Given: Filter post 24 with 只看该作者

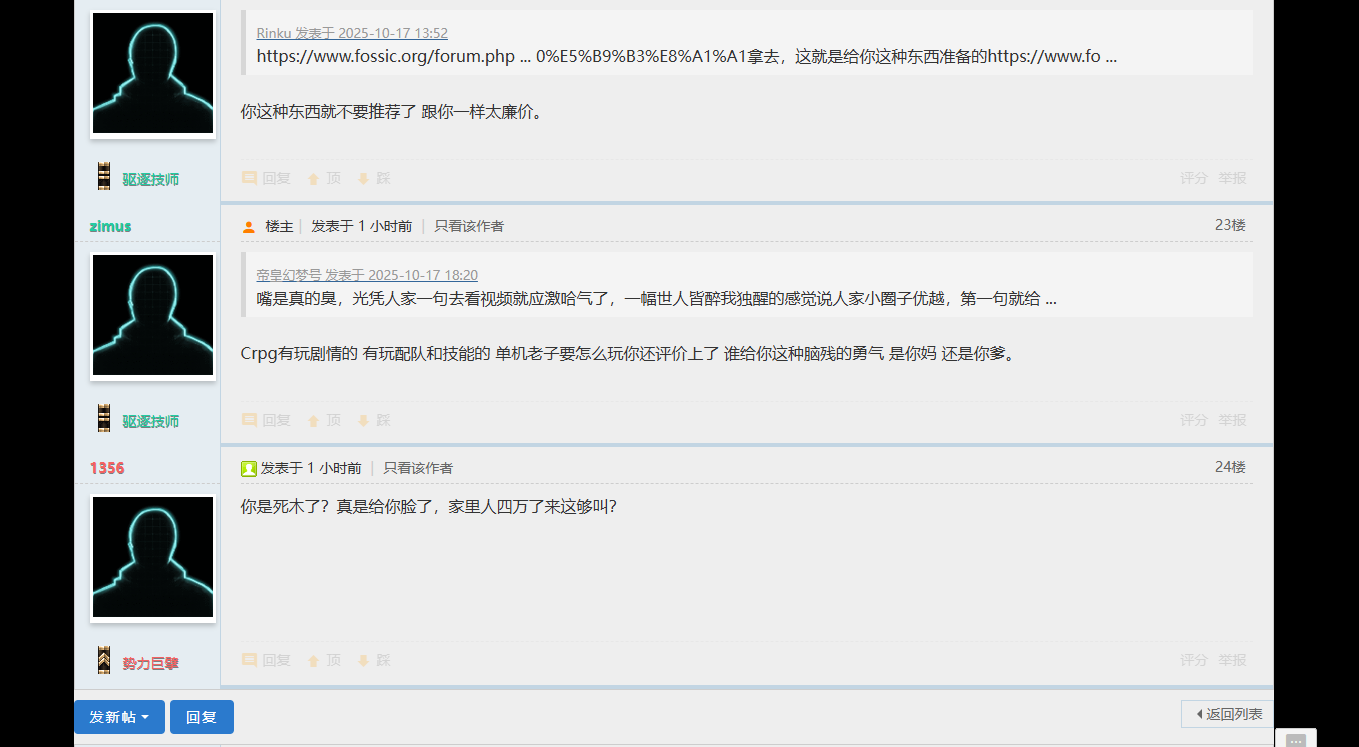Looking at the screenshot, I should coord(418,468).
